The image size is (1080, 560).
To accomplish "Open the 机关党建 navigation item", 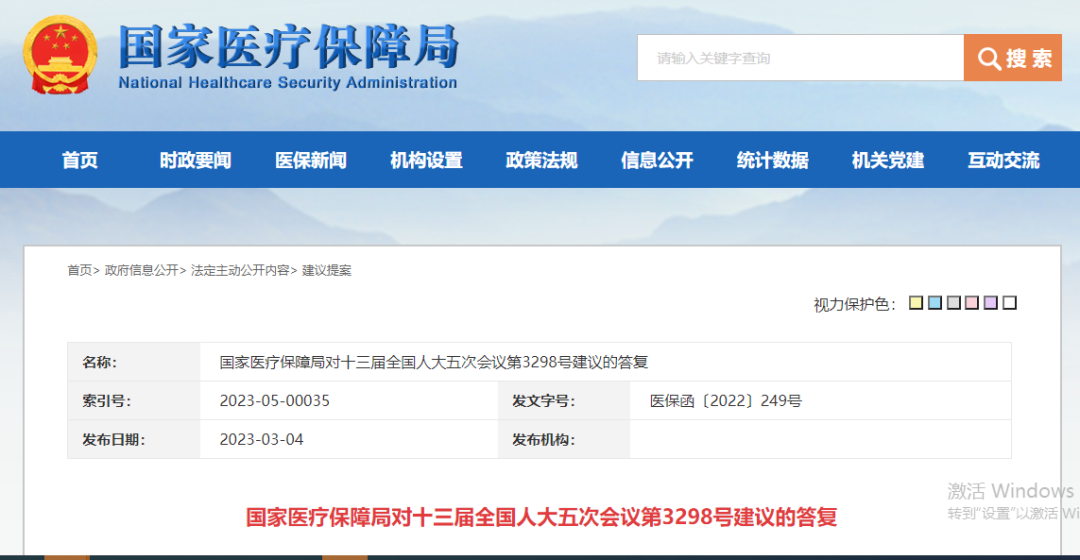I will click(888, 160).
